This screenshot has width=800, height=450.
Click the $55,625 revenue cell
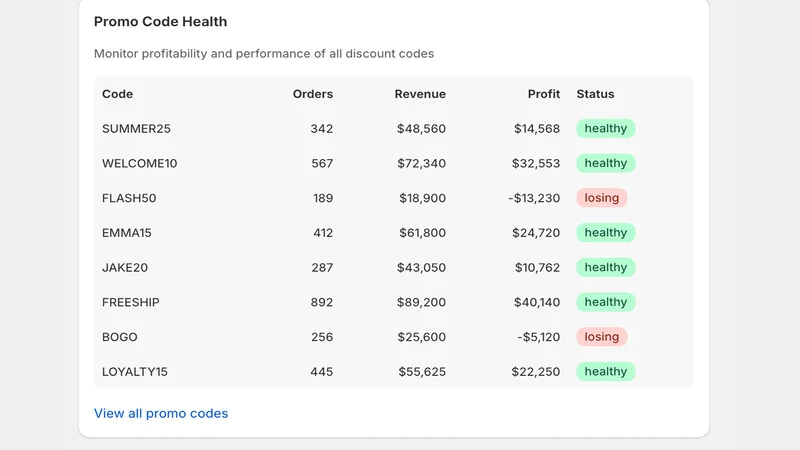pyautogui.click(x=422, y=371)
